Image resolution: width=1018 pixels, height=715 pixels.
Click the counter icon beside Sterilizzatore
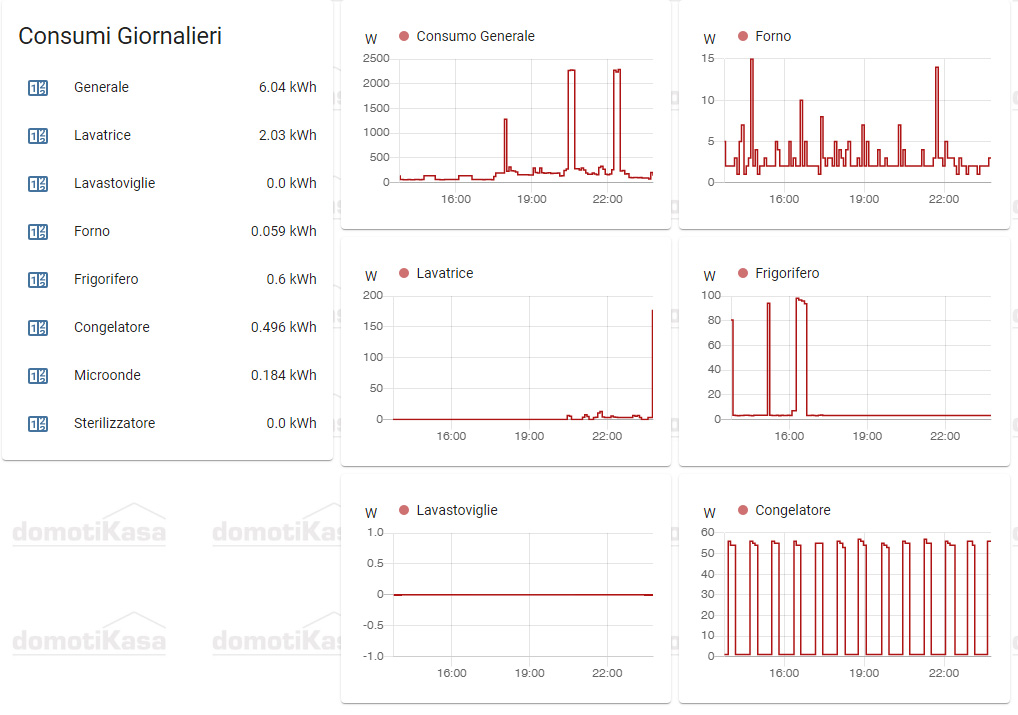coord(38,424)
